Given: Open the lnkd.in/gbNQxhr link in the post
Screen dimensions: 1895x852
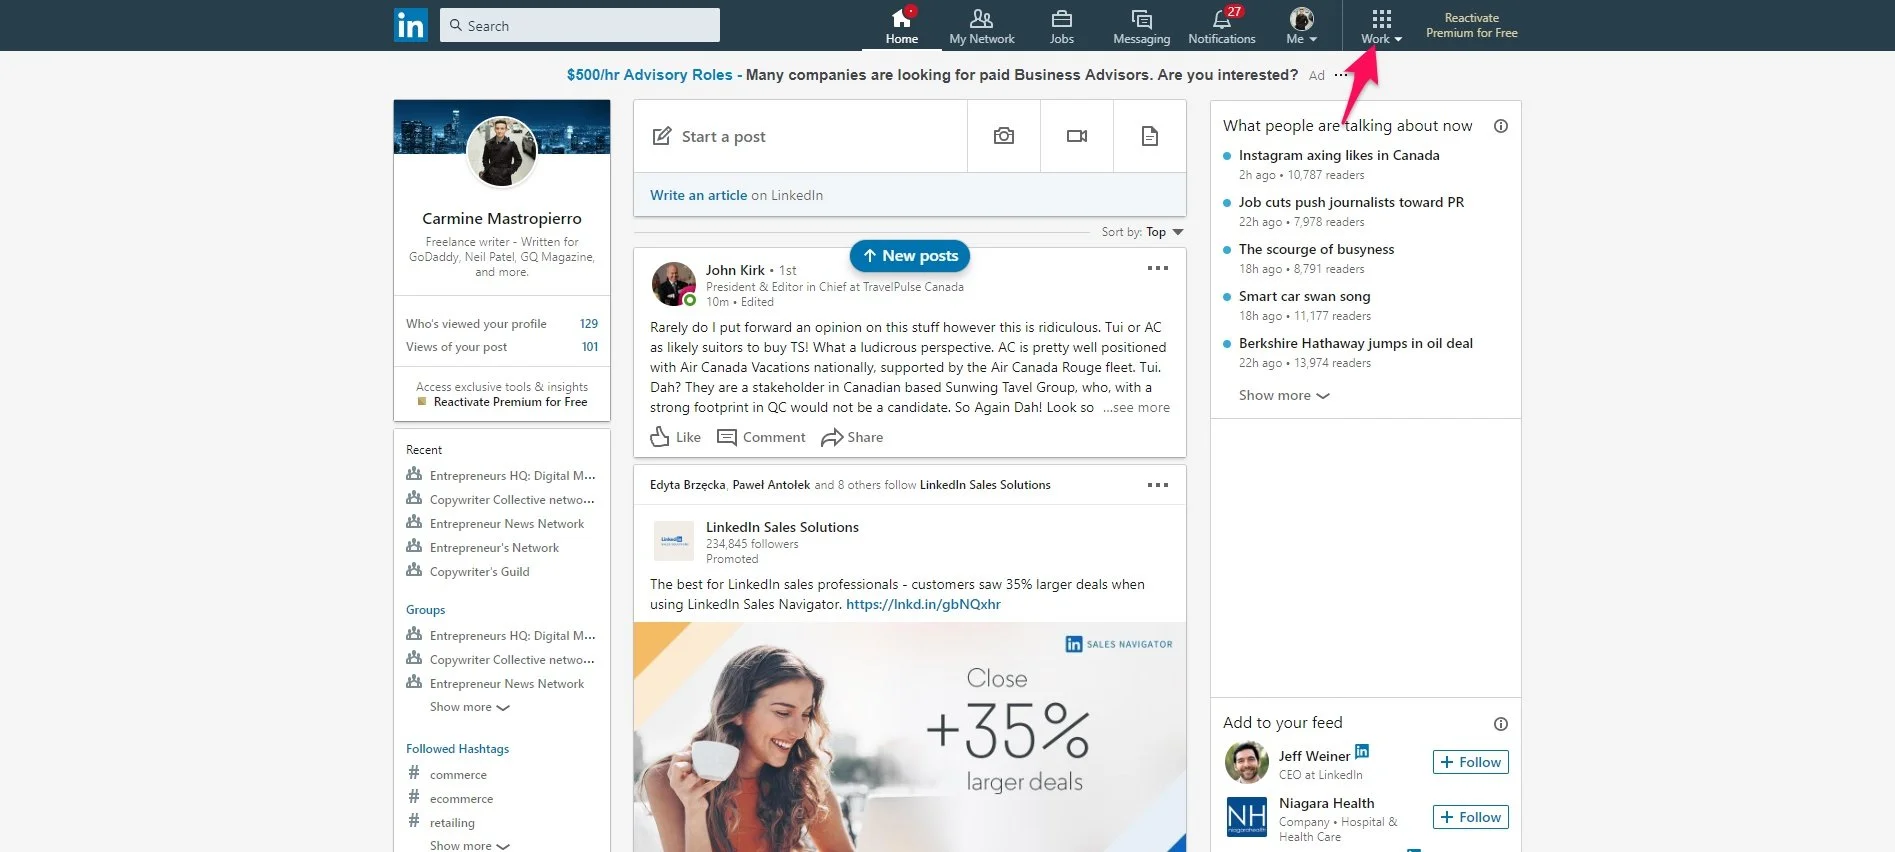Looking at the screenshot, I should [923, 604].
